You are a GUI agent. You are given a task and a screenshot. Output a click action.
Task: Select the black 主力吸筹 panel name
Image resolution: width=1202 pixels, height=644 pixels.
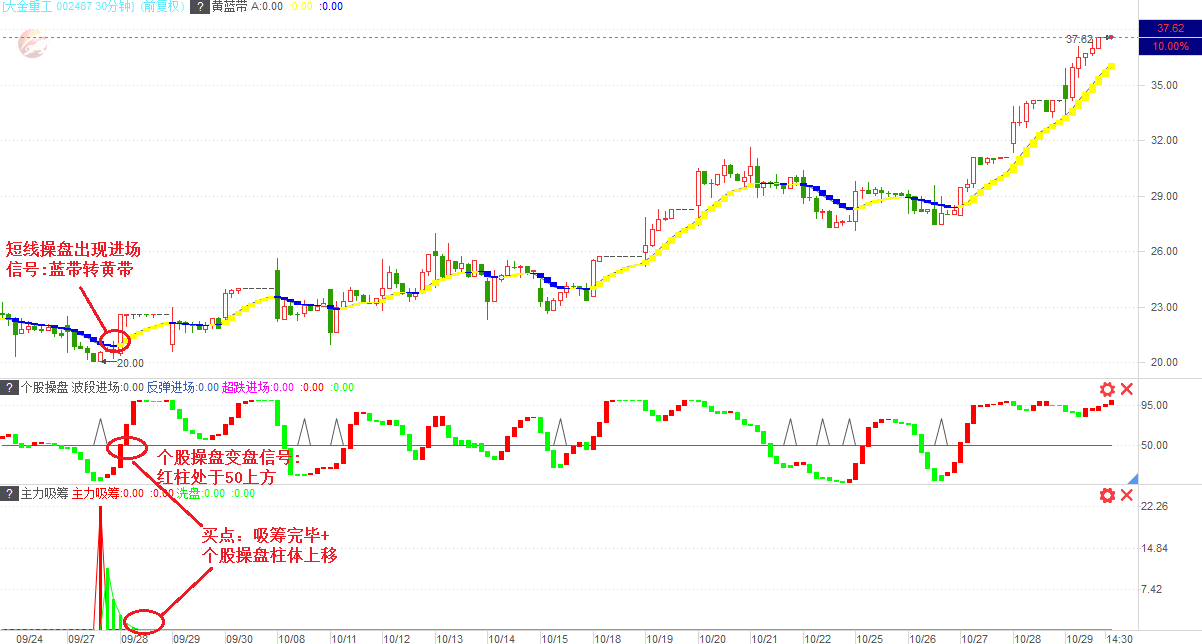click(x=43, y=493)
